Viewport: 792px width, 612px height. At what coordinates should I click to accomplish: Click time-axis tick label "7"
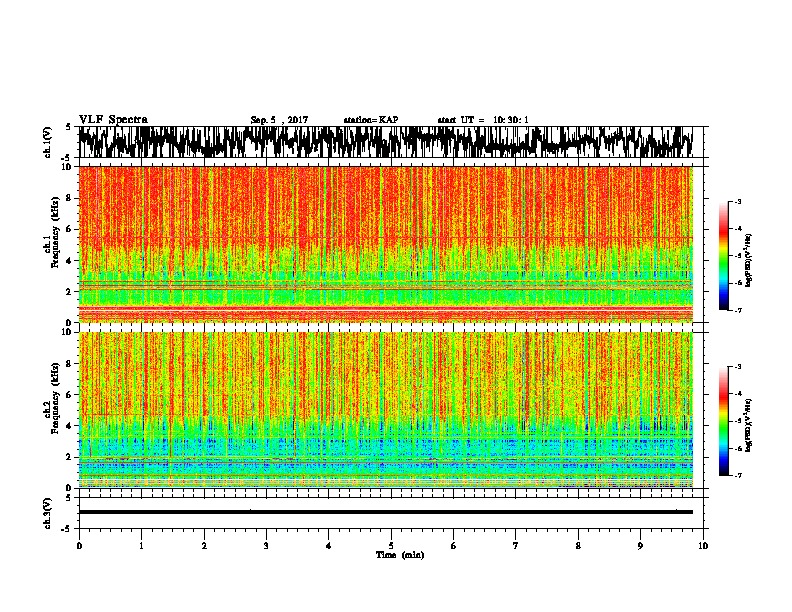pos(516,546)
